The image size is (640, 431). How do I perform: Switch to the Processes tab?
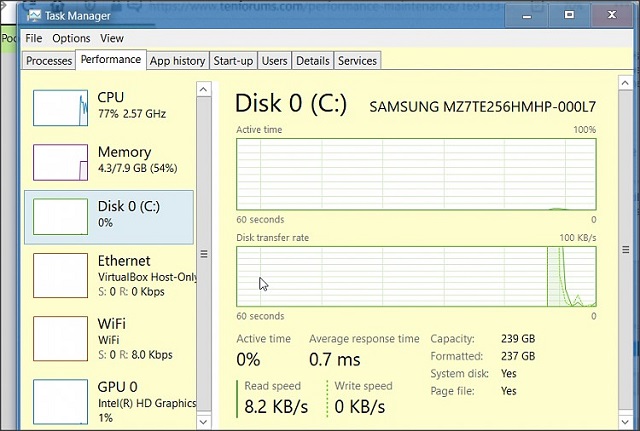click(49, 61)
